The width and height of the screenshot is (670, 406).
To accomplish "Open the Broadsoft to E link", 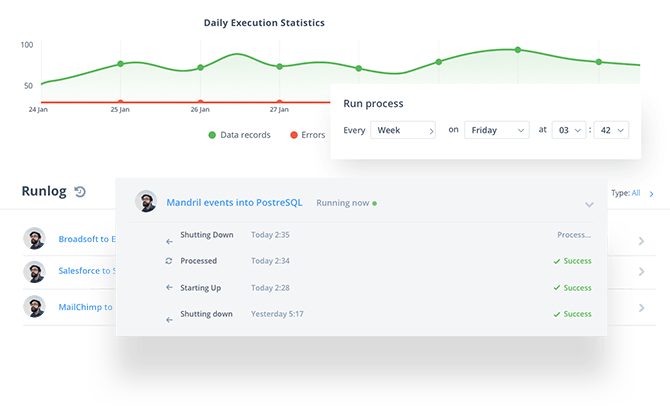I will pos(87,239).
